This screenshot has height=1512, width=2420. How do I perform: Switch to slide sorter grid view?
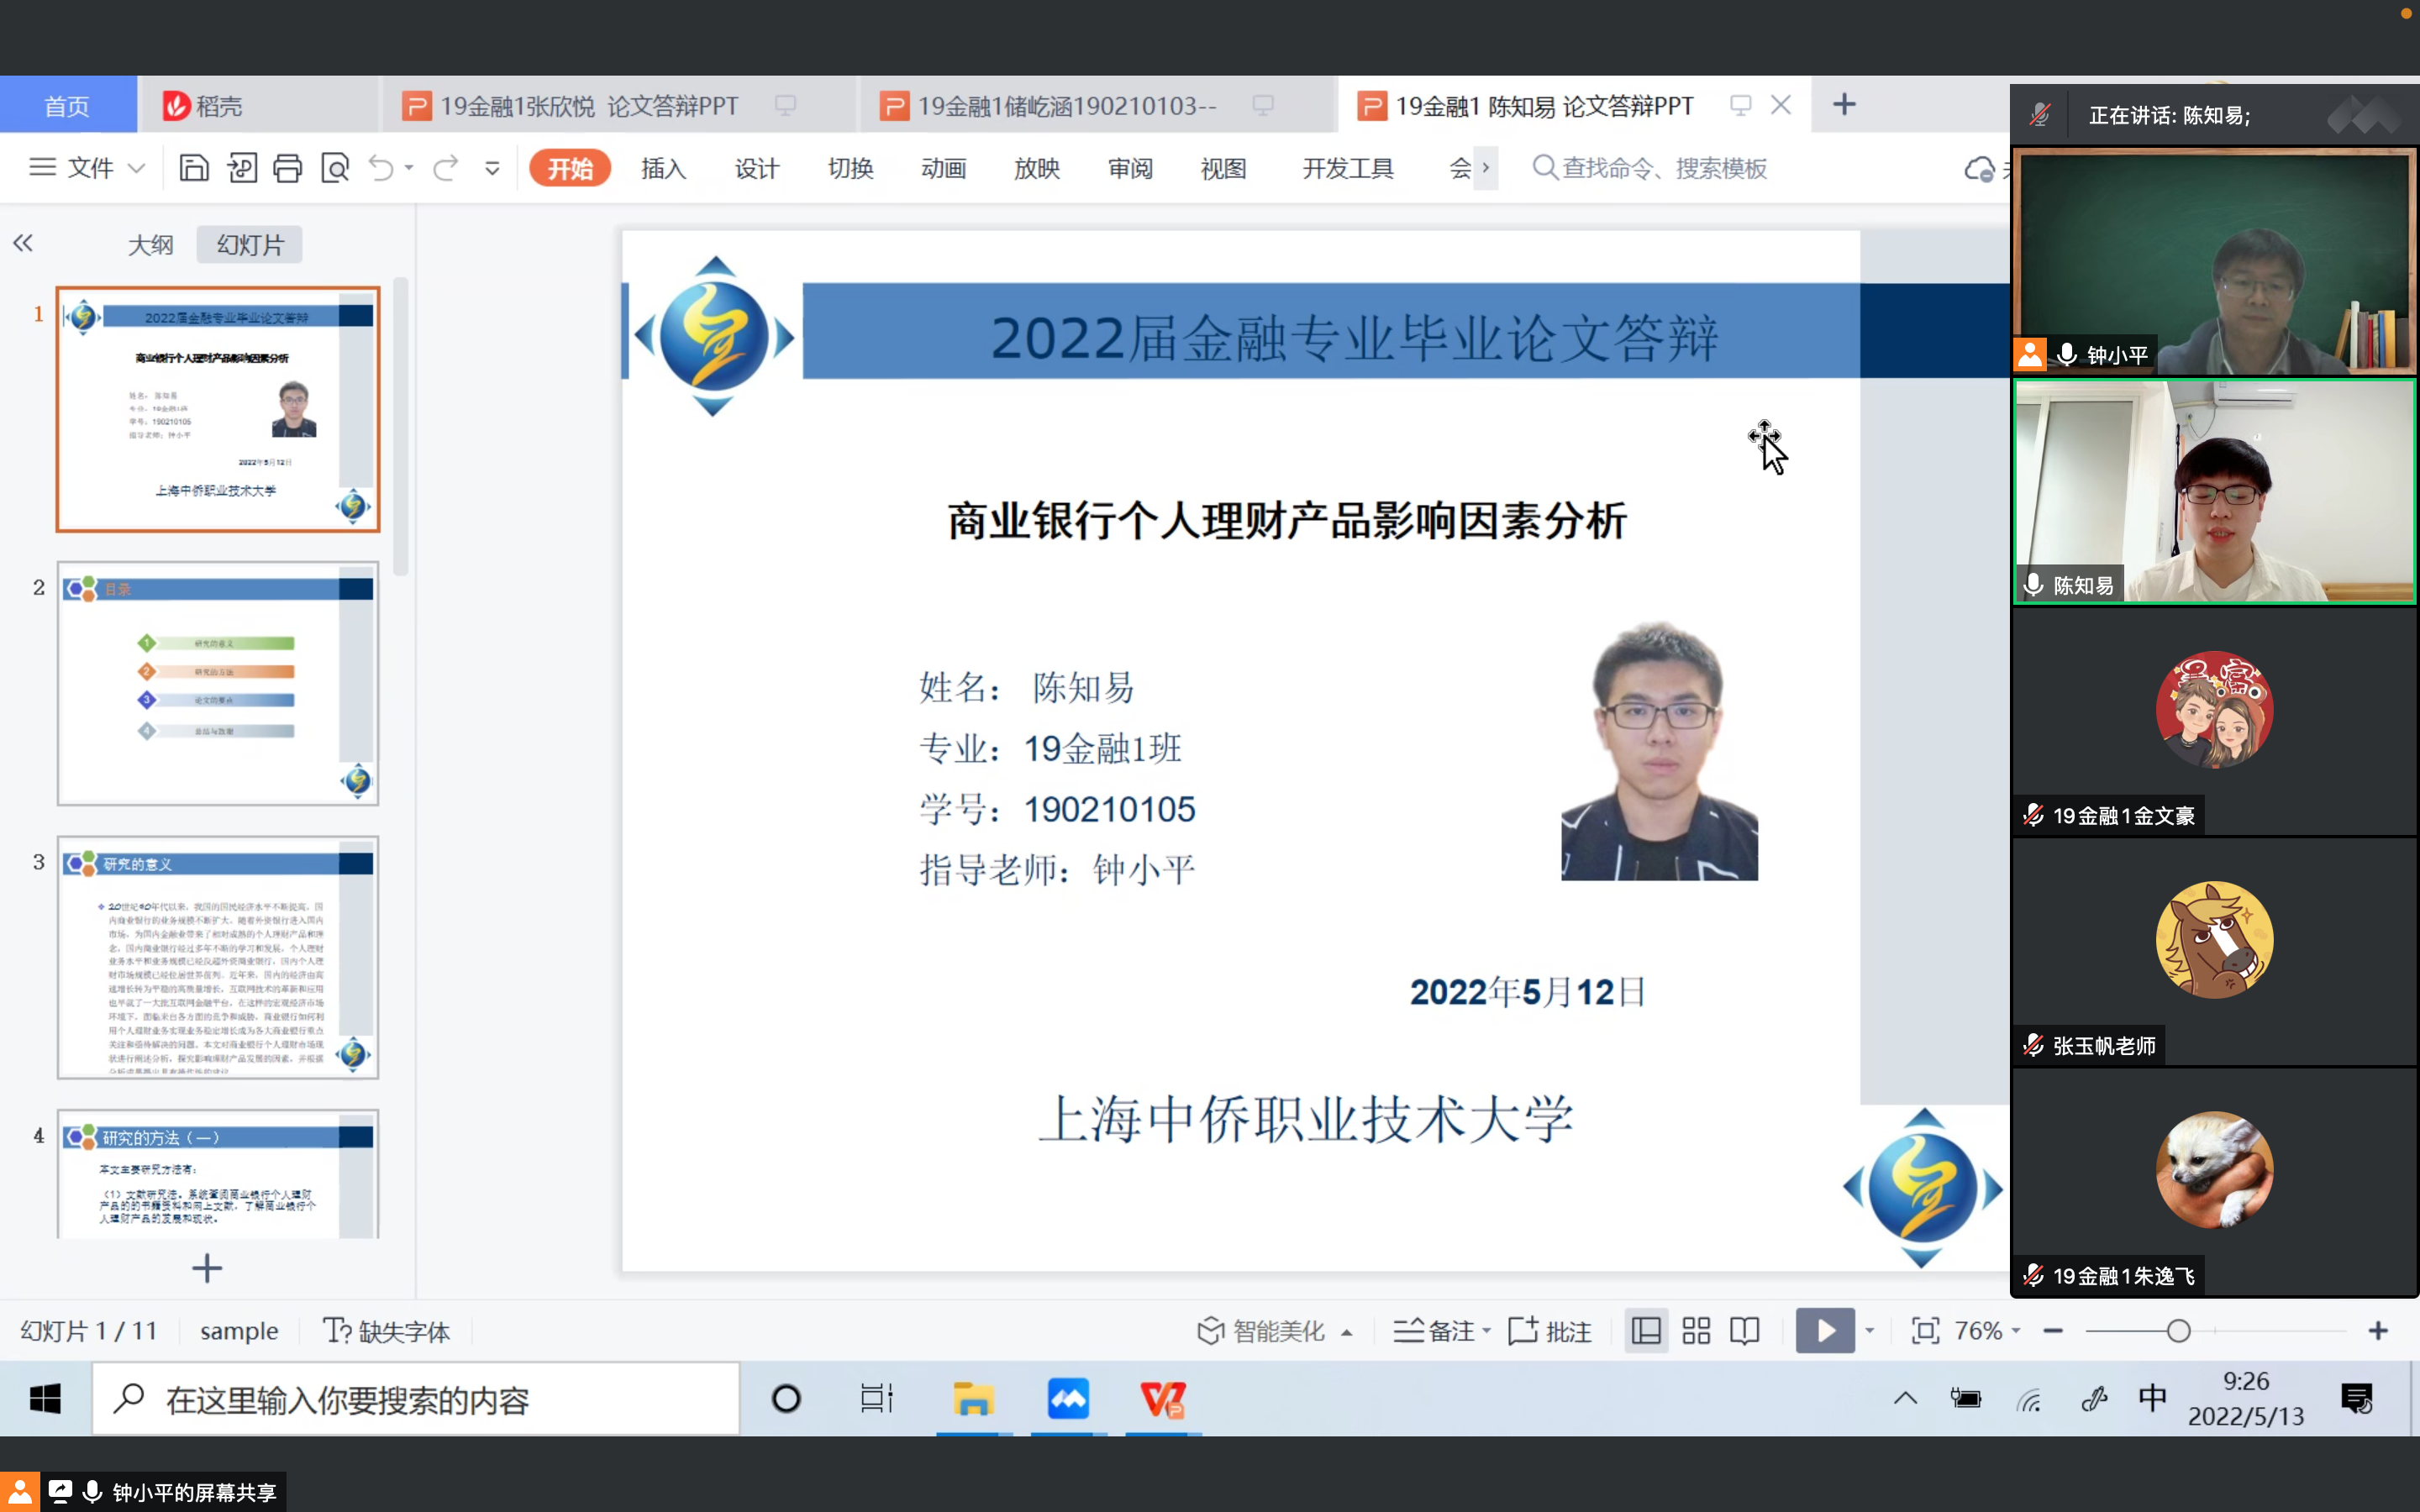point(1696,1331)
